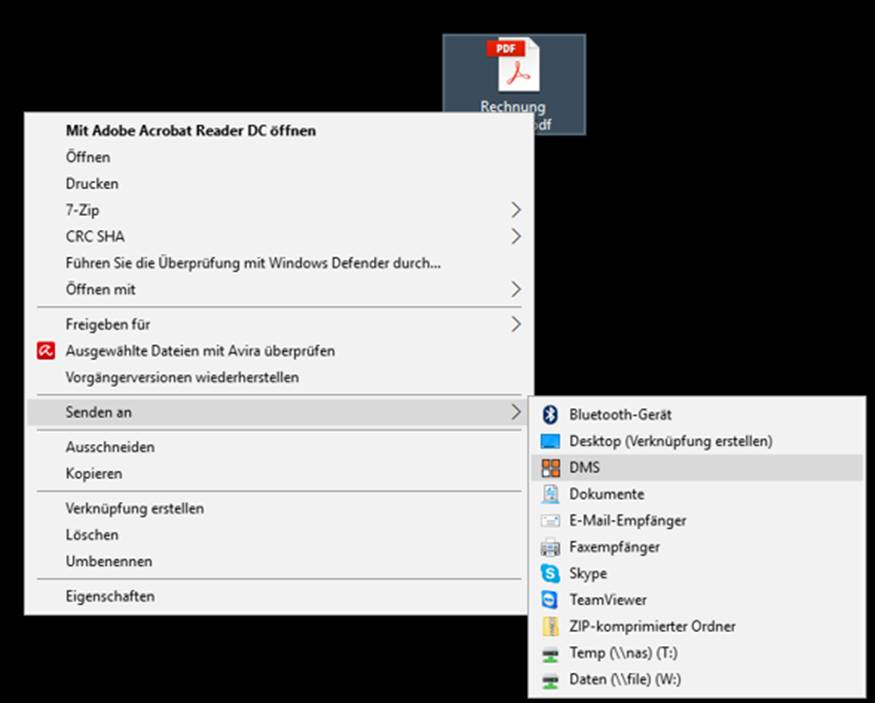Open the 7-Zip menu entry
The height and width of the screenshot is (703, 875).
tap(279, 210)
